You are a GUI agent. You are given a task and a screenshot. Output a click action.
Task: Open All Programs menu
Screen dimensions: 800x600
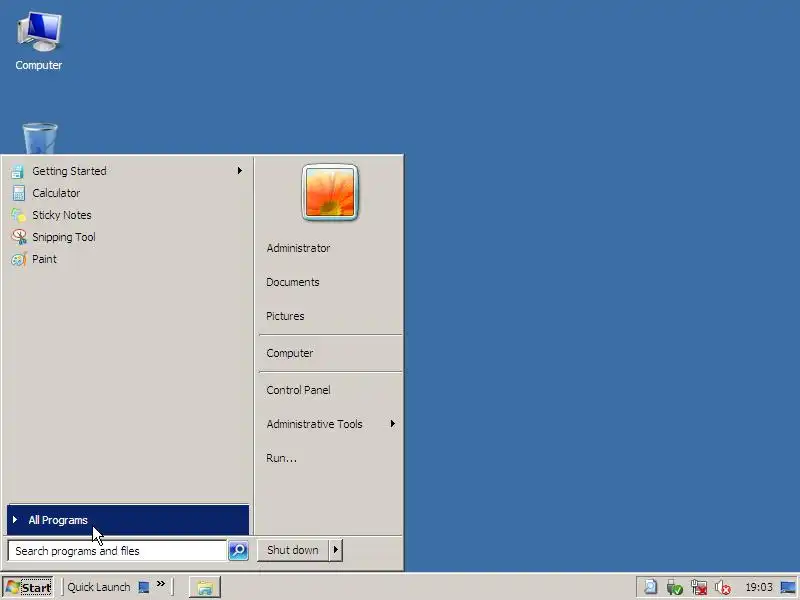tap(128, 520)
